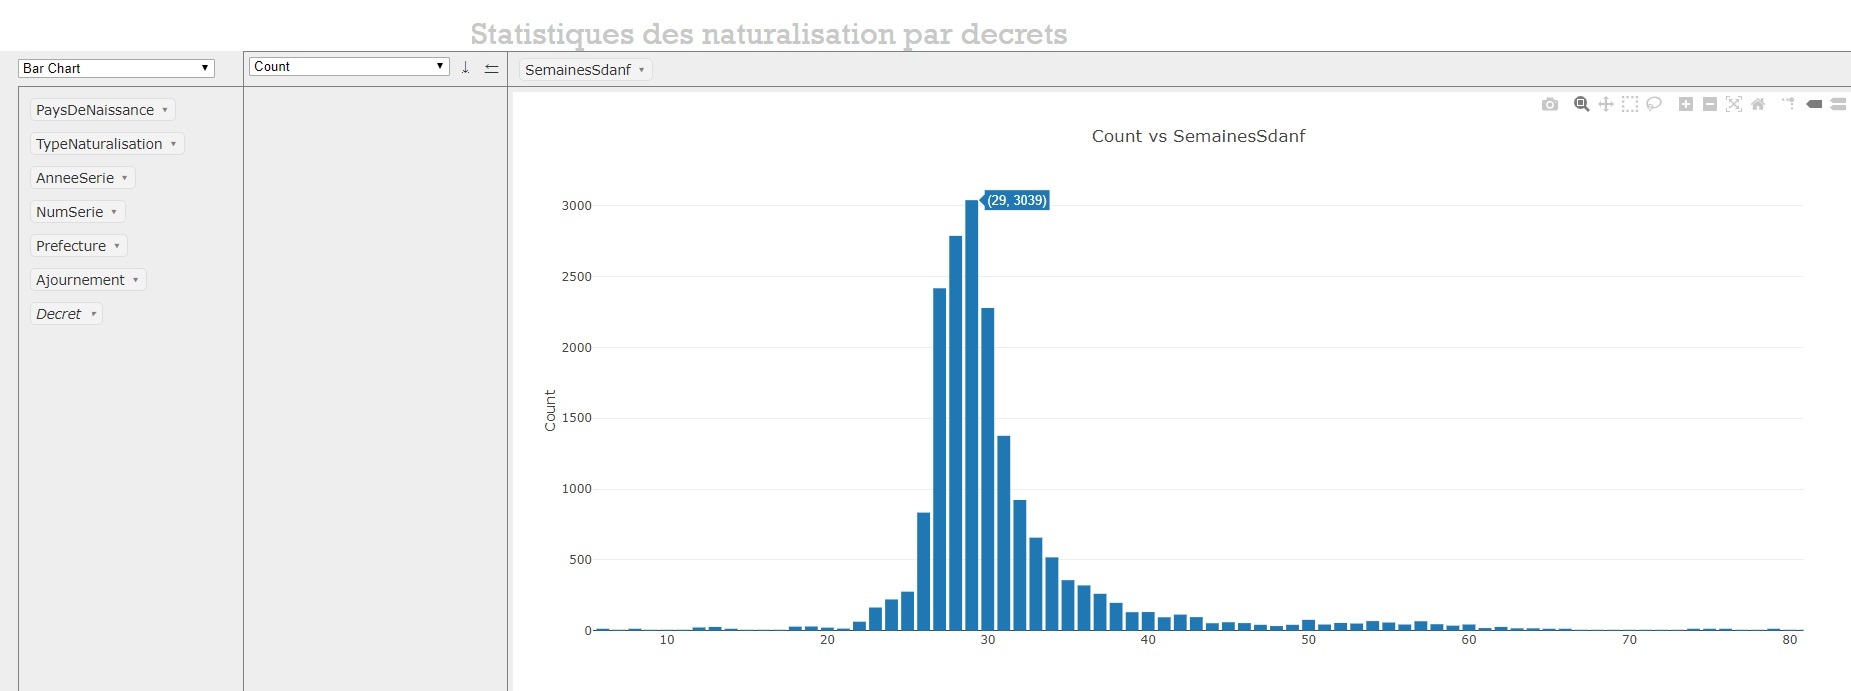Screen dimensions: 1851x691
Task: Download plot as PNG with camera icon
Action: click(x=1549, y=104)
